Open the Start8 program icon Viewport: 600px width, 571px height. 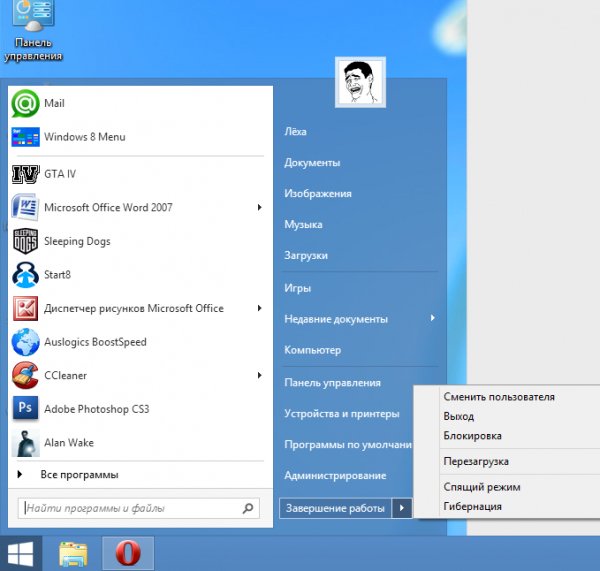pyautogui.click(x=25, y=275)
